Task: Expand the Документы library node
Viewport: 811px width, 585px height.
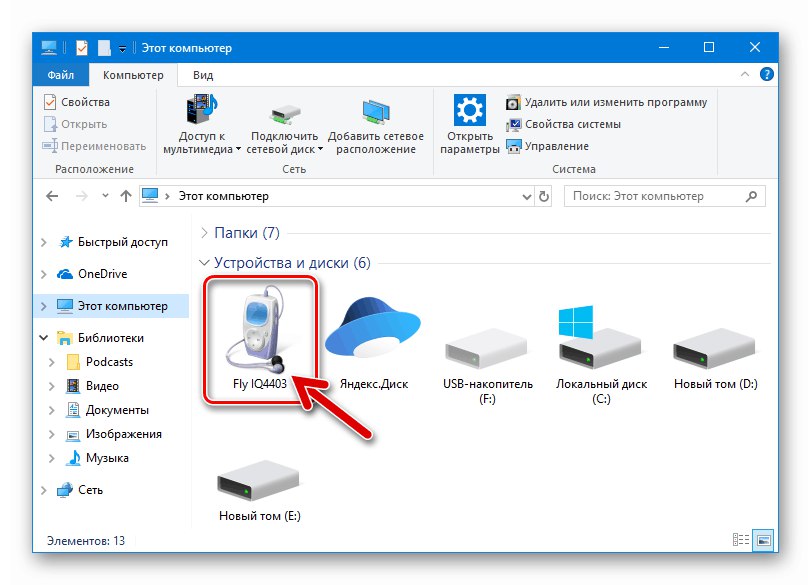Action: click(x=52, y=410)
